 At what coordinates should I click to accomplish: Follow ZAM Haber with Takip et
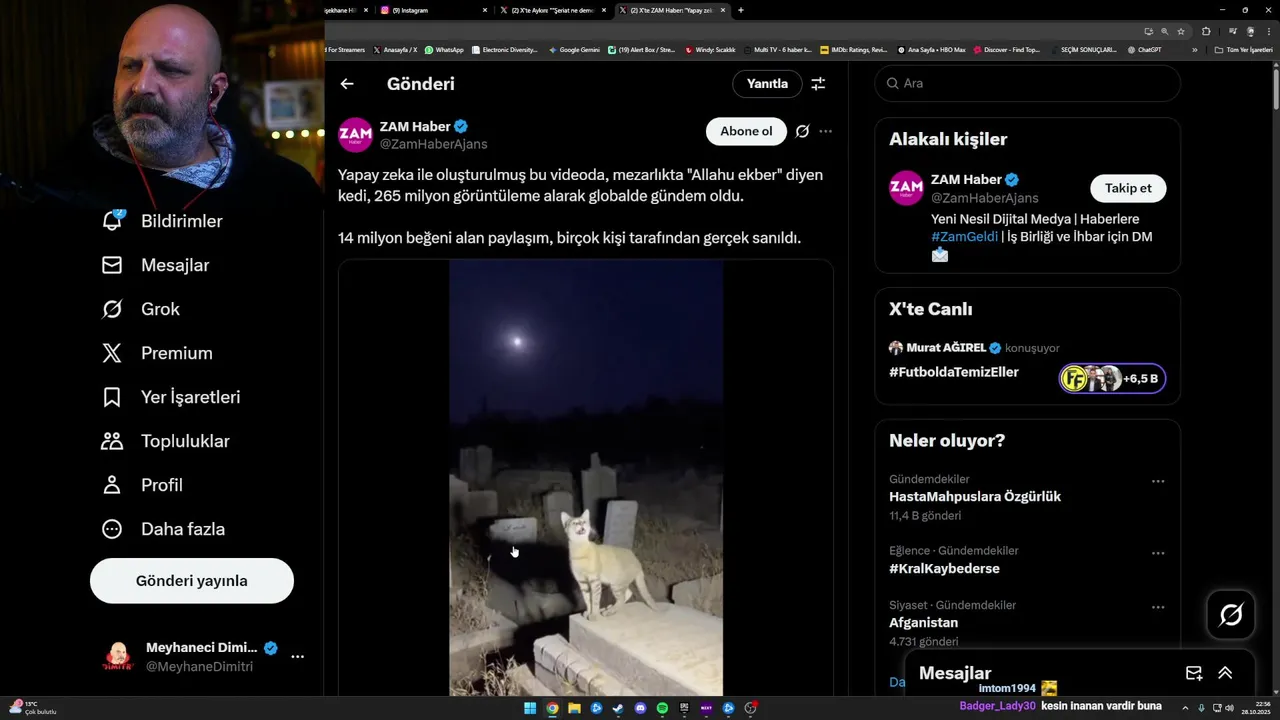[x=1128, y=188]
